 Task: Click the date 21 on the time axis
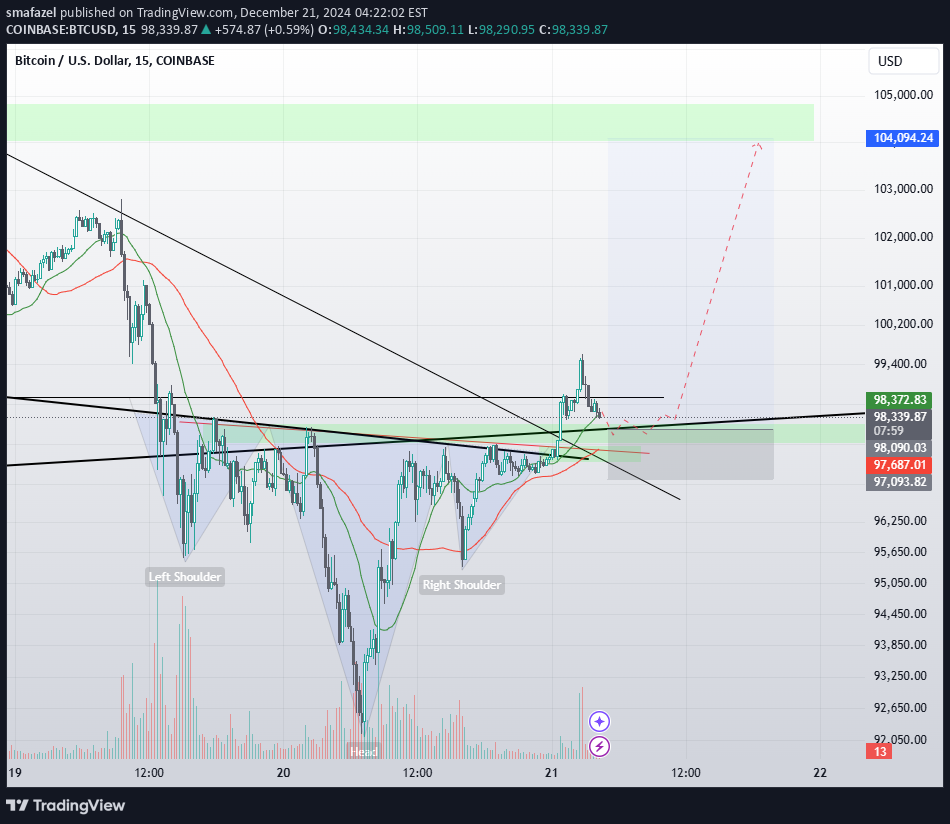(x=551, y=772)
